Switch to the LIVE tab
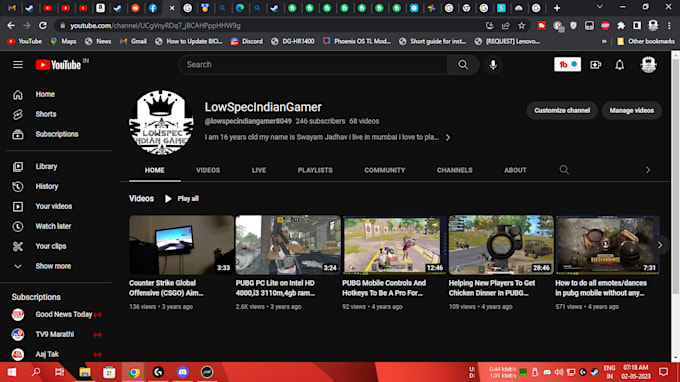 click(x=259, y=170)
